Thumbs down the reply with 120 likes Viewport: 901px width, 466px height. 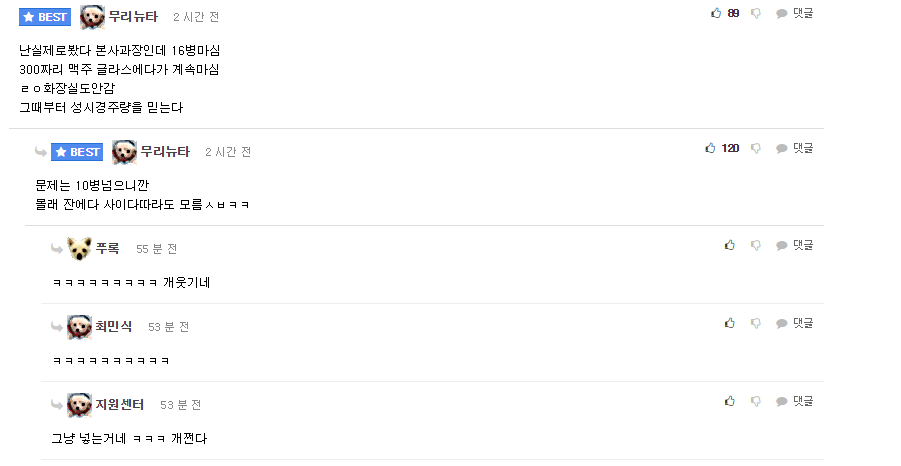(756, 148)
